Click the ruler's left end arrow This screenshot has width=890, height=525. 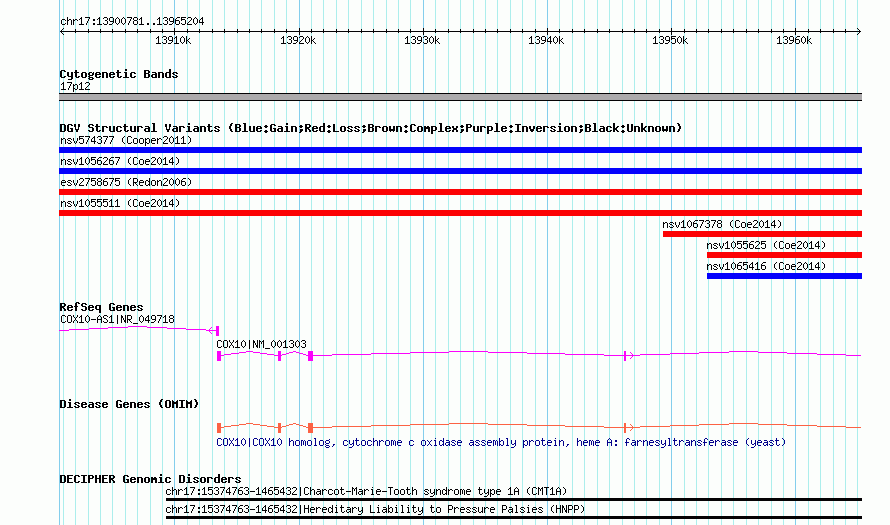coord(62,32)
